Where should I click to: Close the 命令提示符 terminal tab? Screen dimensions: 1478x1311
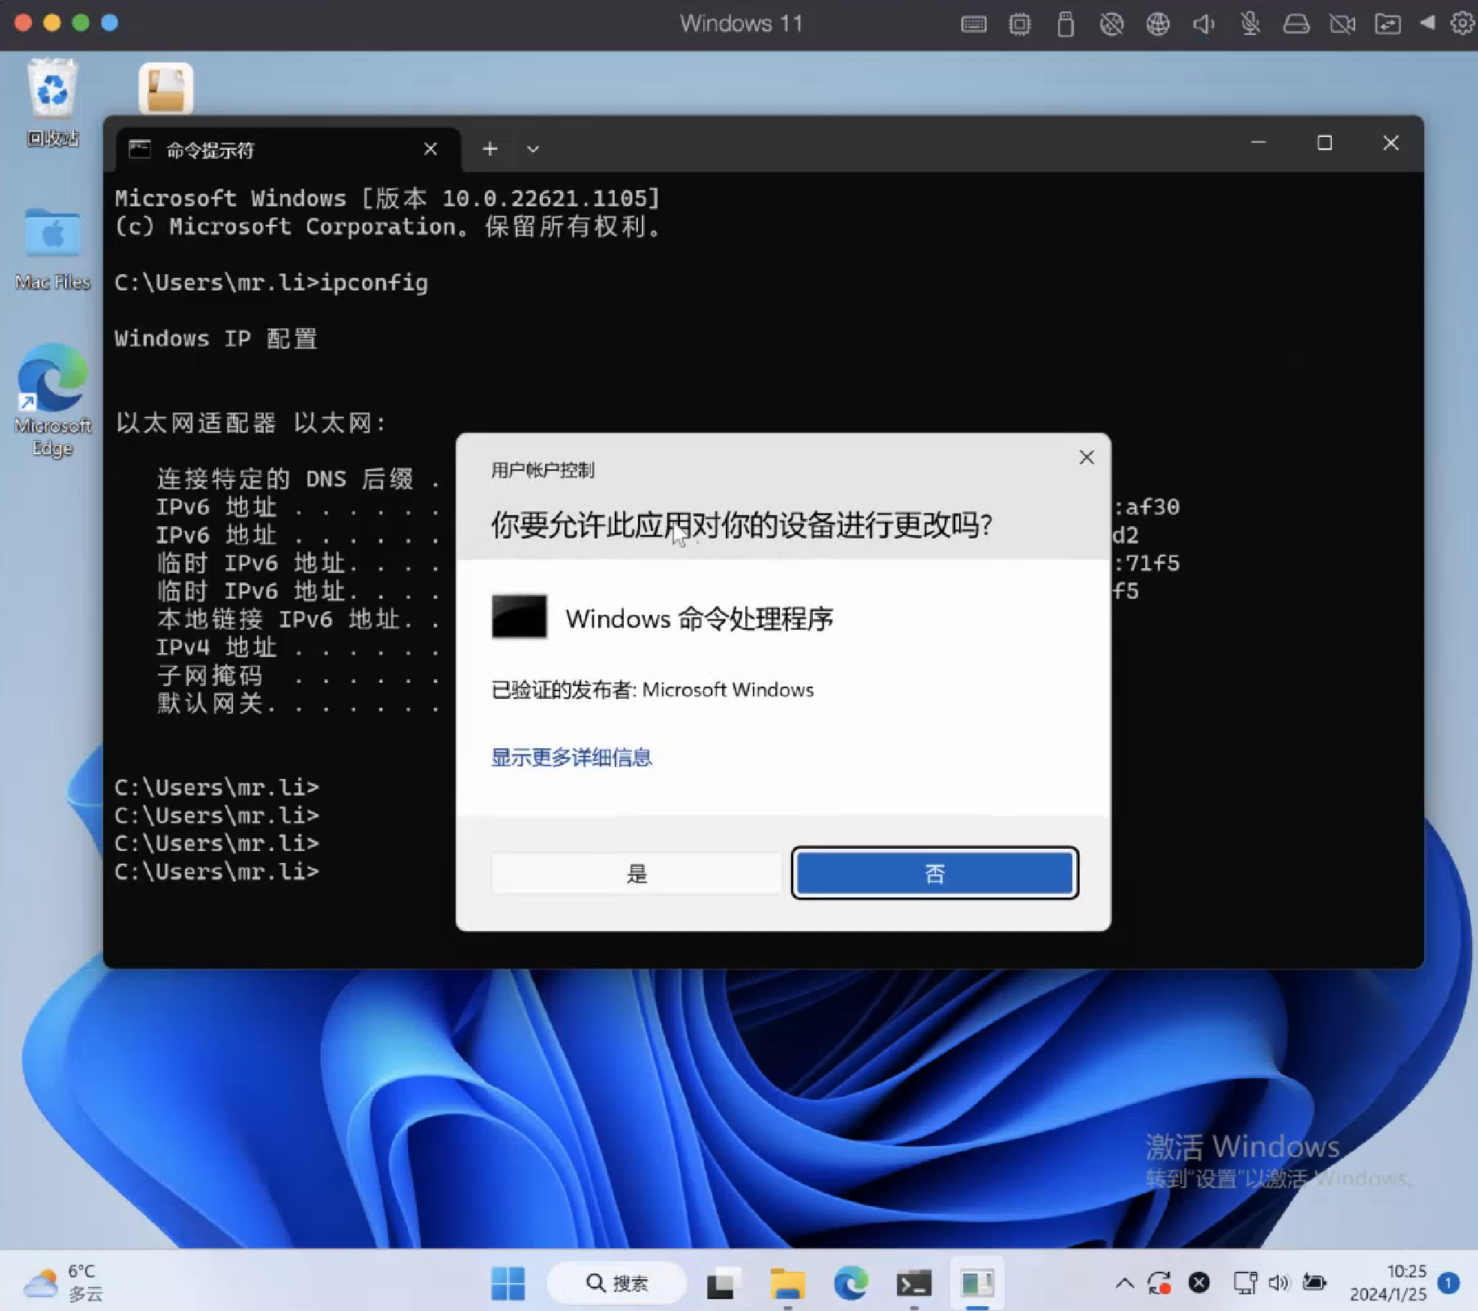430,149
